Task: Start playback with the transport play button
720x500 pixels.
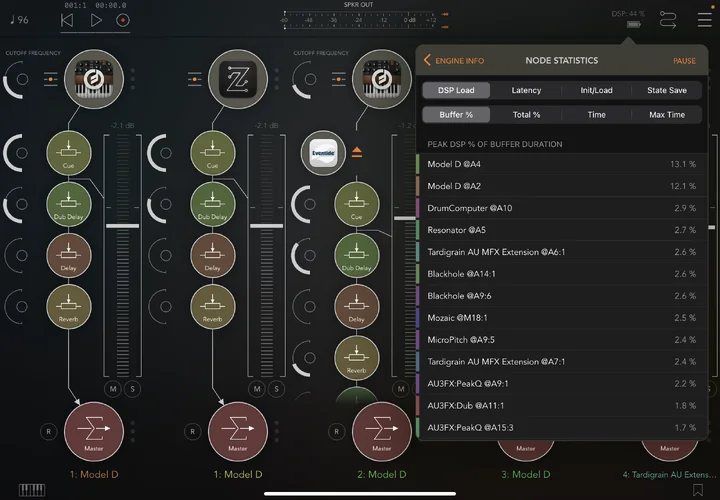Action: coord(96,19)
